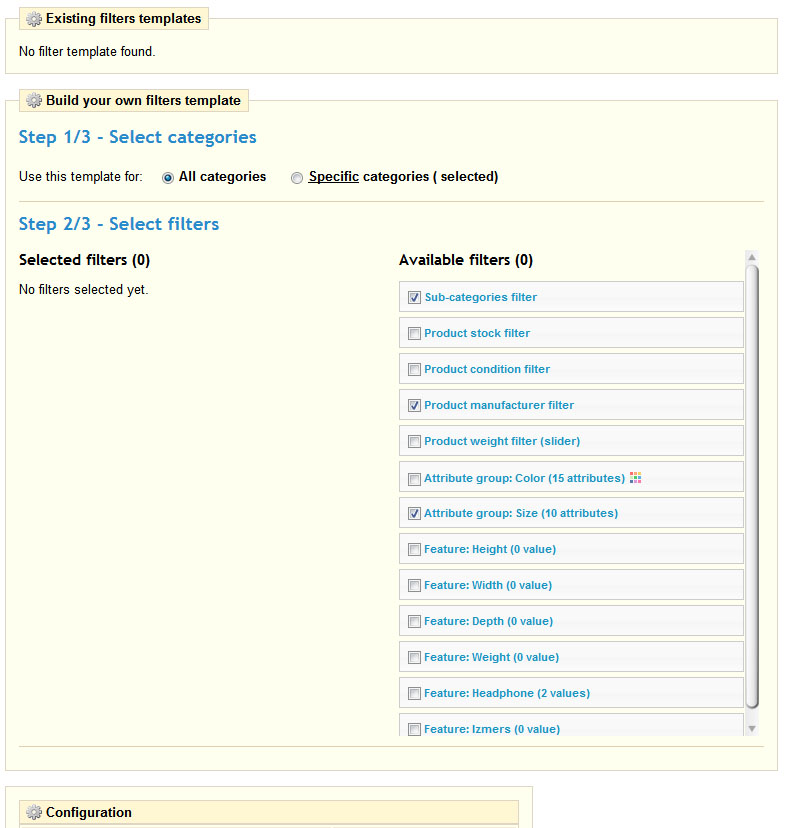Click the Selected filters (0) heading

click(x=85, y=260)
